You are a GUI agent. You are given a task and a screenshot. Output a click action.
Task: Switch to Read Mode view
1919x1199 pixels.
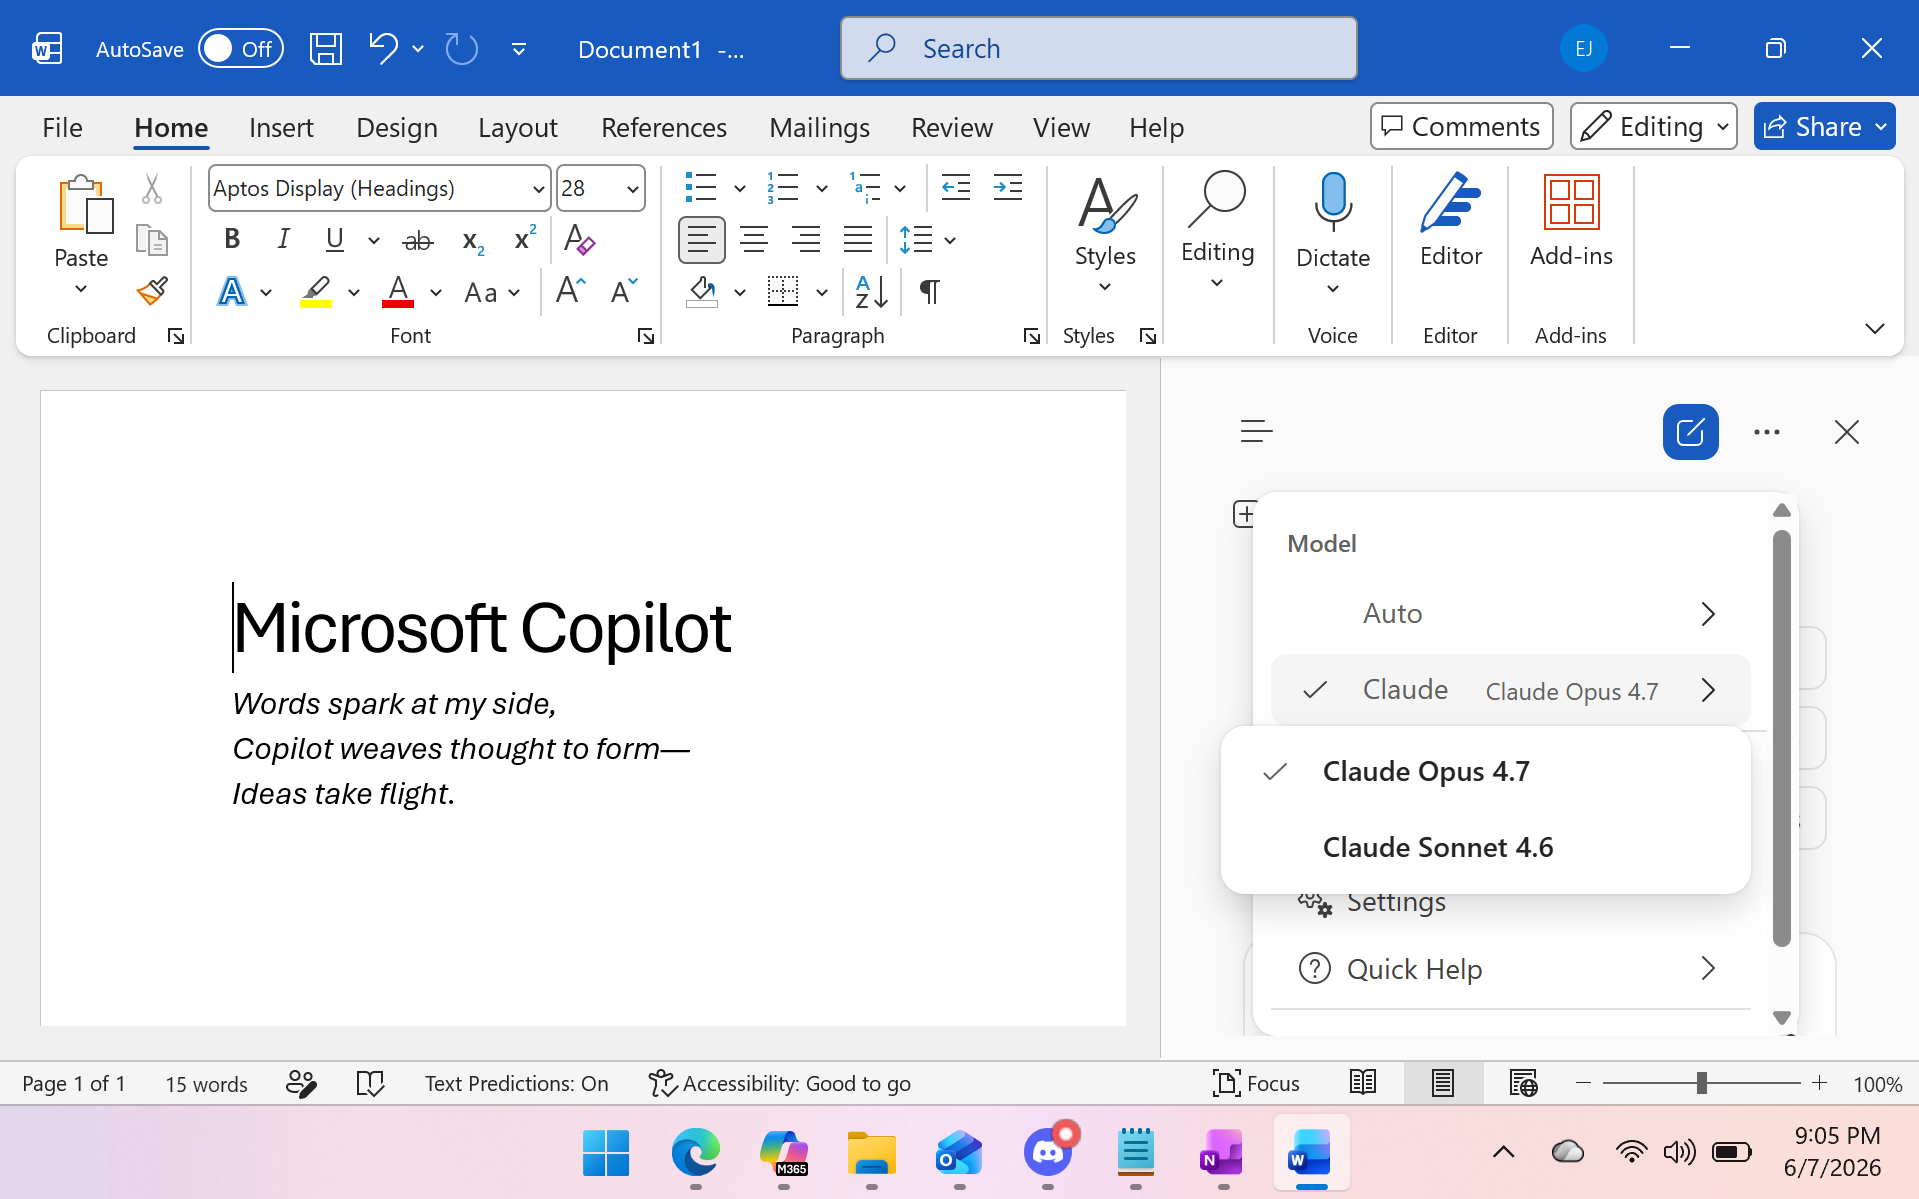click(1363, 1083)
